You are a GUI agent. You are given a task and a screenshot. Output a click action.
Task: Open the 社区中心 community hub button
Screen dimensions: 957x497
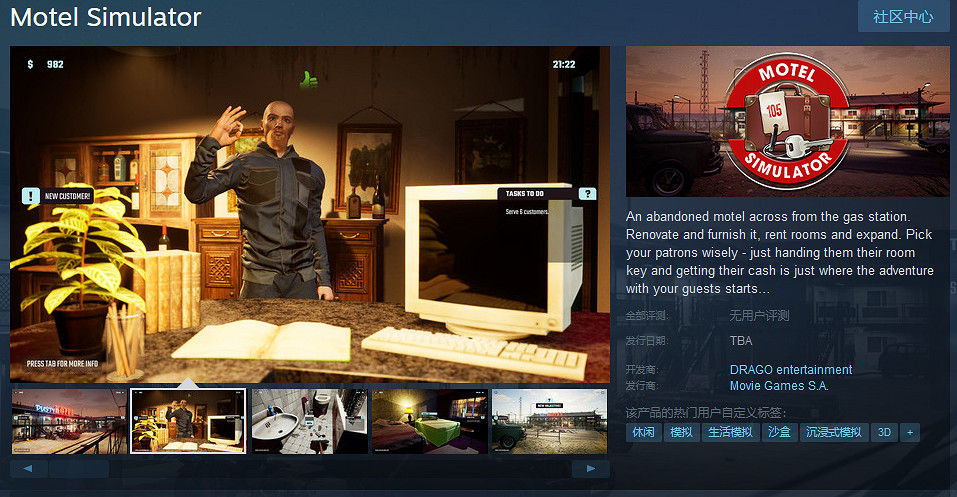(903, 17)
